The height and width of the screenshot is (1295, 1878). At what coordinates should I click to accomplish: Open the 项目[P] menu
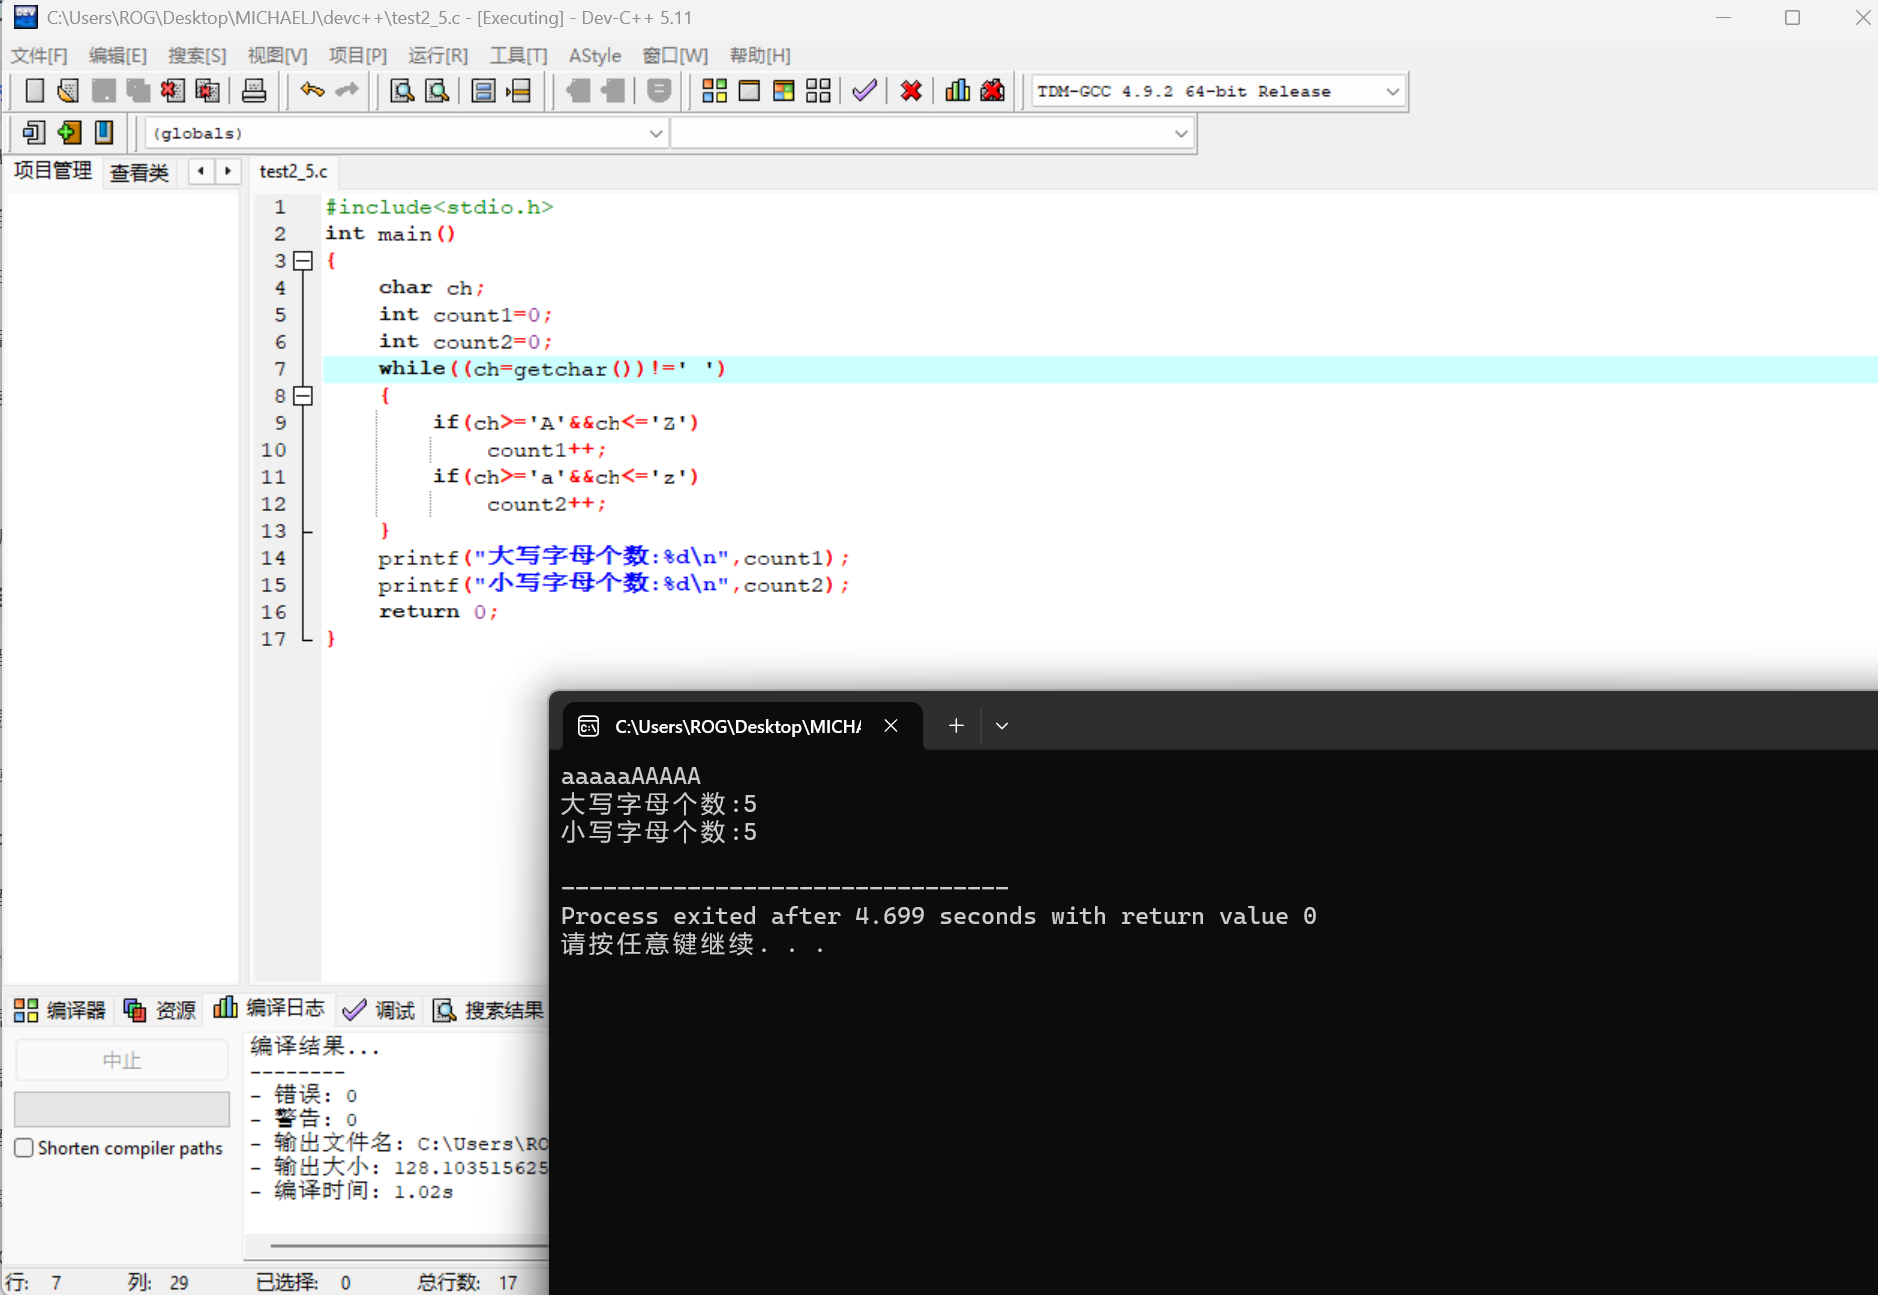(x=357, y=56)
